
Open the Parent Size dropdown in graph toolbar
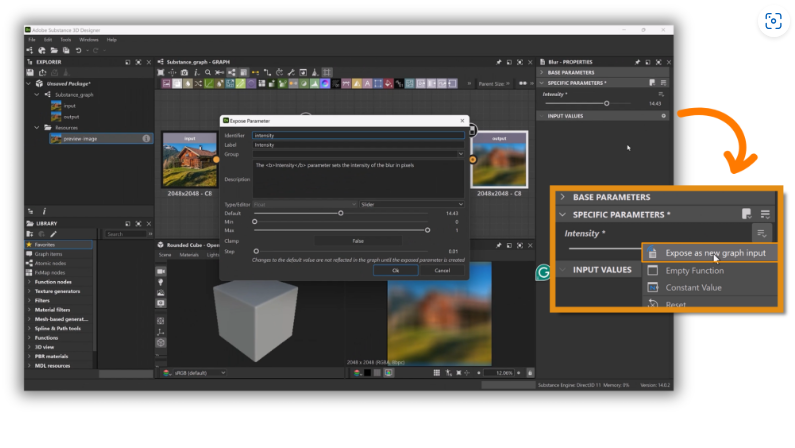494,84
